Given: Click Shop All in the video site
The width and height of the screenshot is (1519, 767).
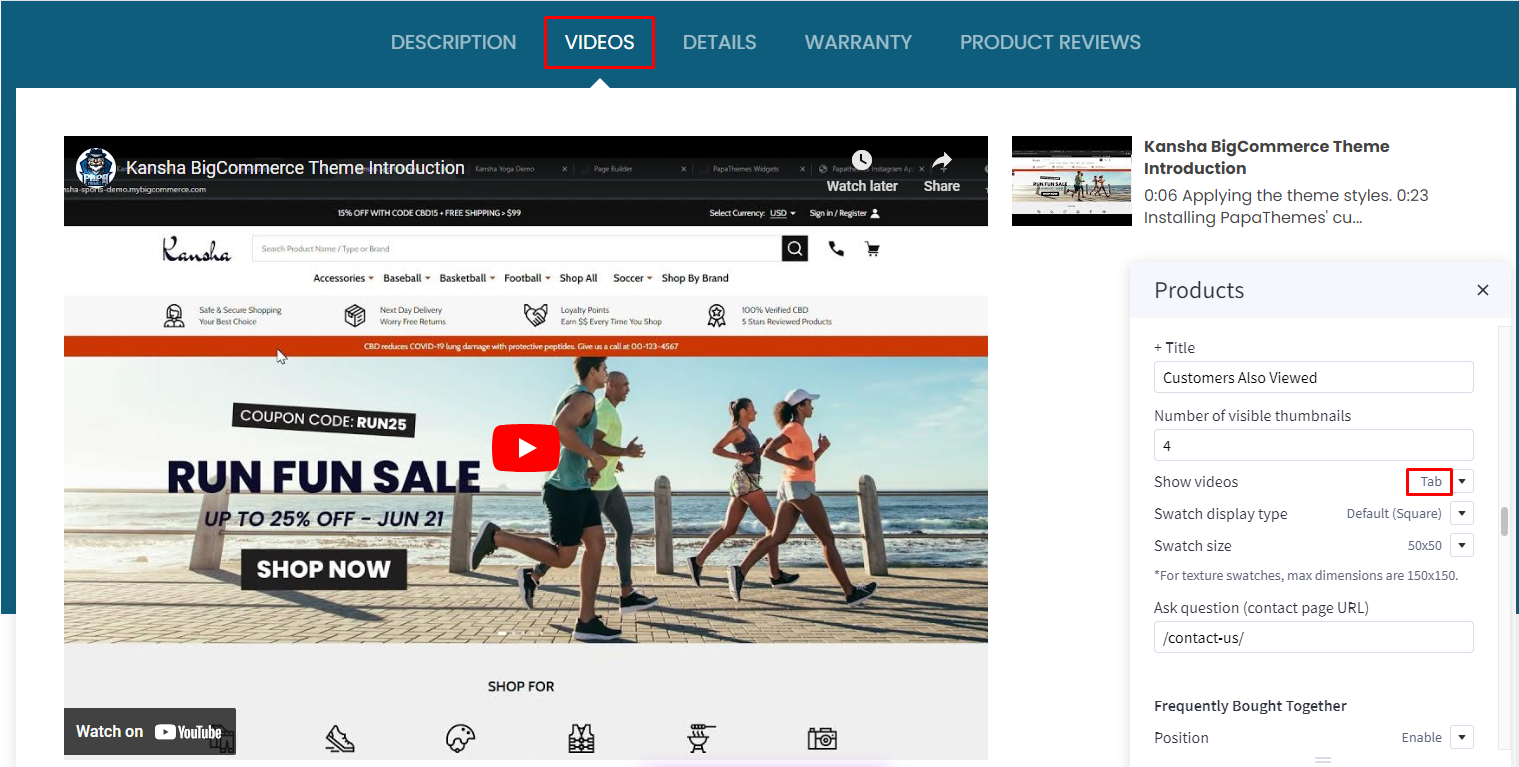Looking at the screenshot, I should pyautogui.click(x=578, y=278).
